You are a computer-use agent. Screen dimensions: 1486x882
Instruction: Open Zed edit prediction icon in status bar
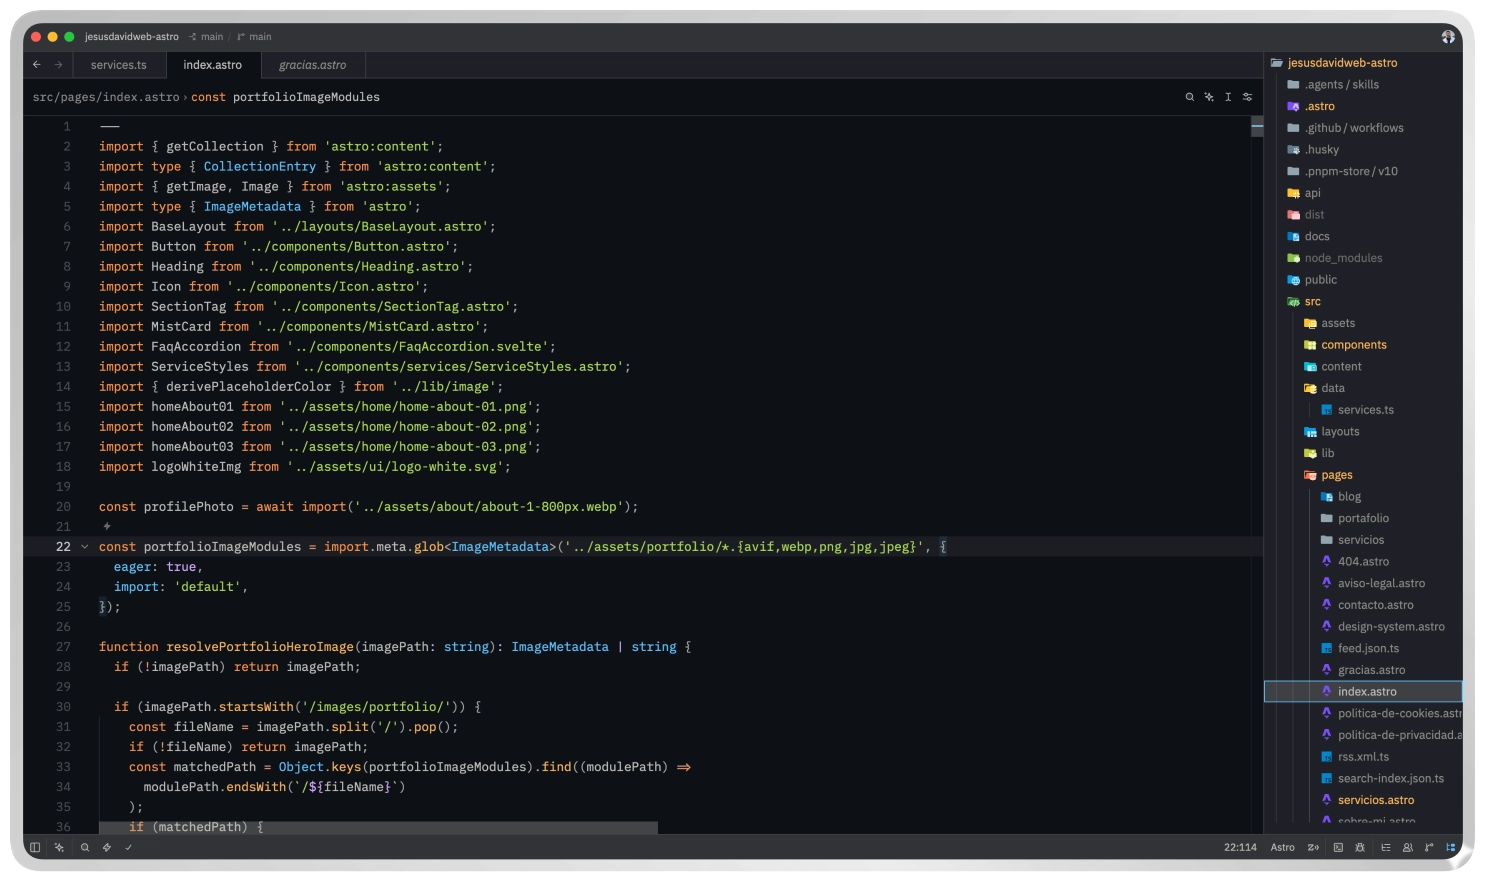coord(1314,847)
